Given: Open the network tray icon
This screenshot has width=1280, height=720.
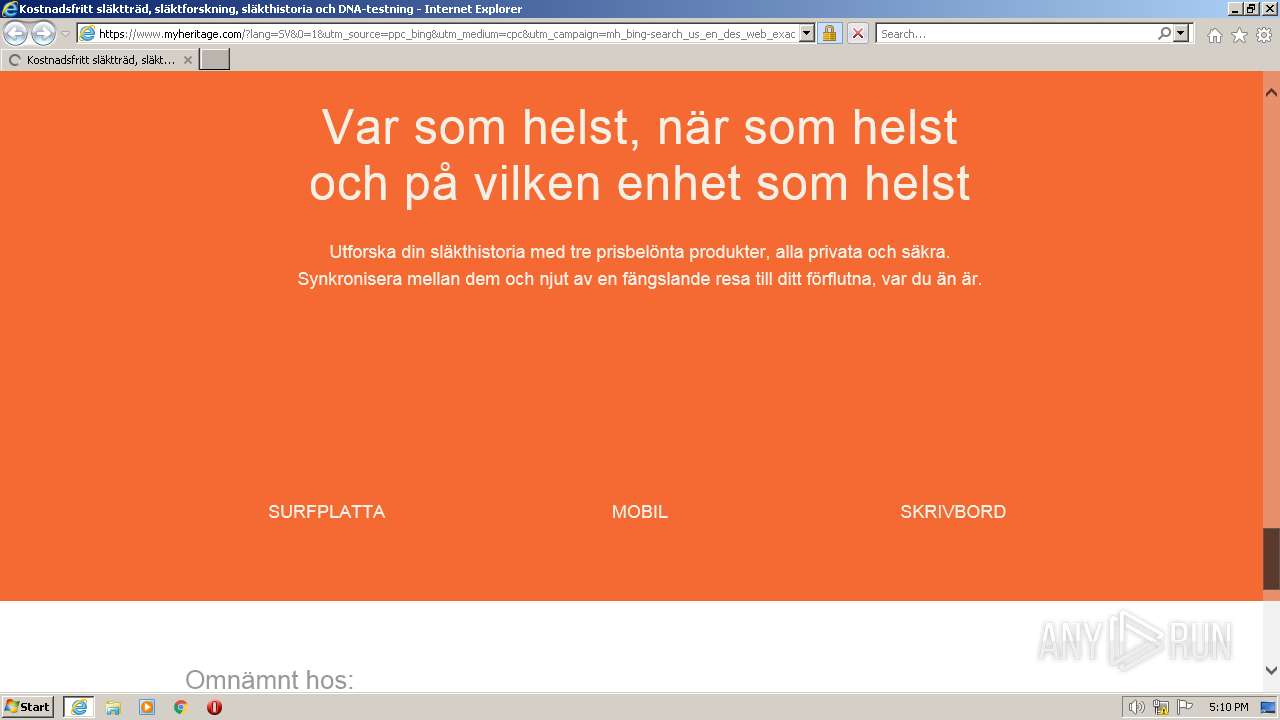Looking at the screenshot, I should pyautogui.click(x=1161, y=707).
